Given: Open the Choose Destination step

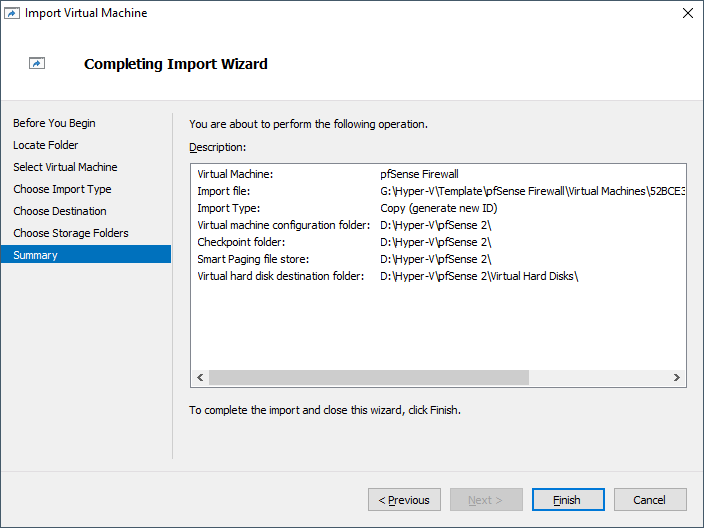Looking at the screenshot, I should pyautogui.click(x=60, y=211).
